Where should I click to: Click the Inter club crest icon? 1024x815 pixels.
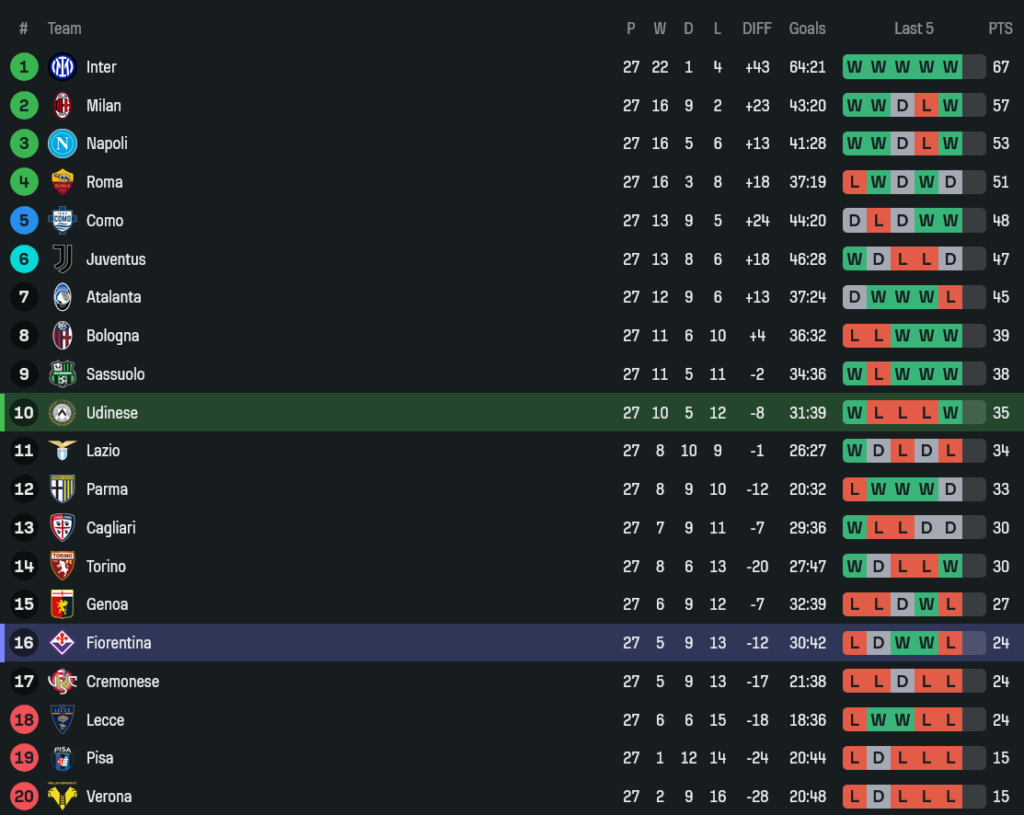[x=62, y=67]
